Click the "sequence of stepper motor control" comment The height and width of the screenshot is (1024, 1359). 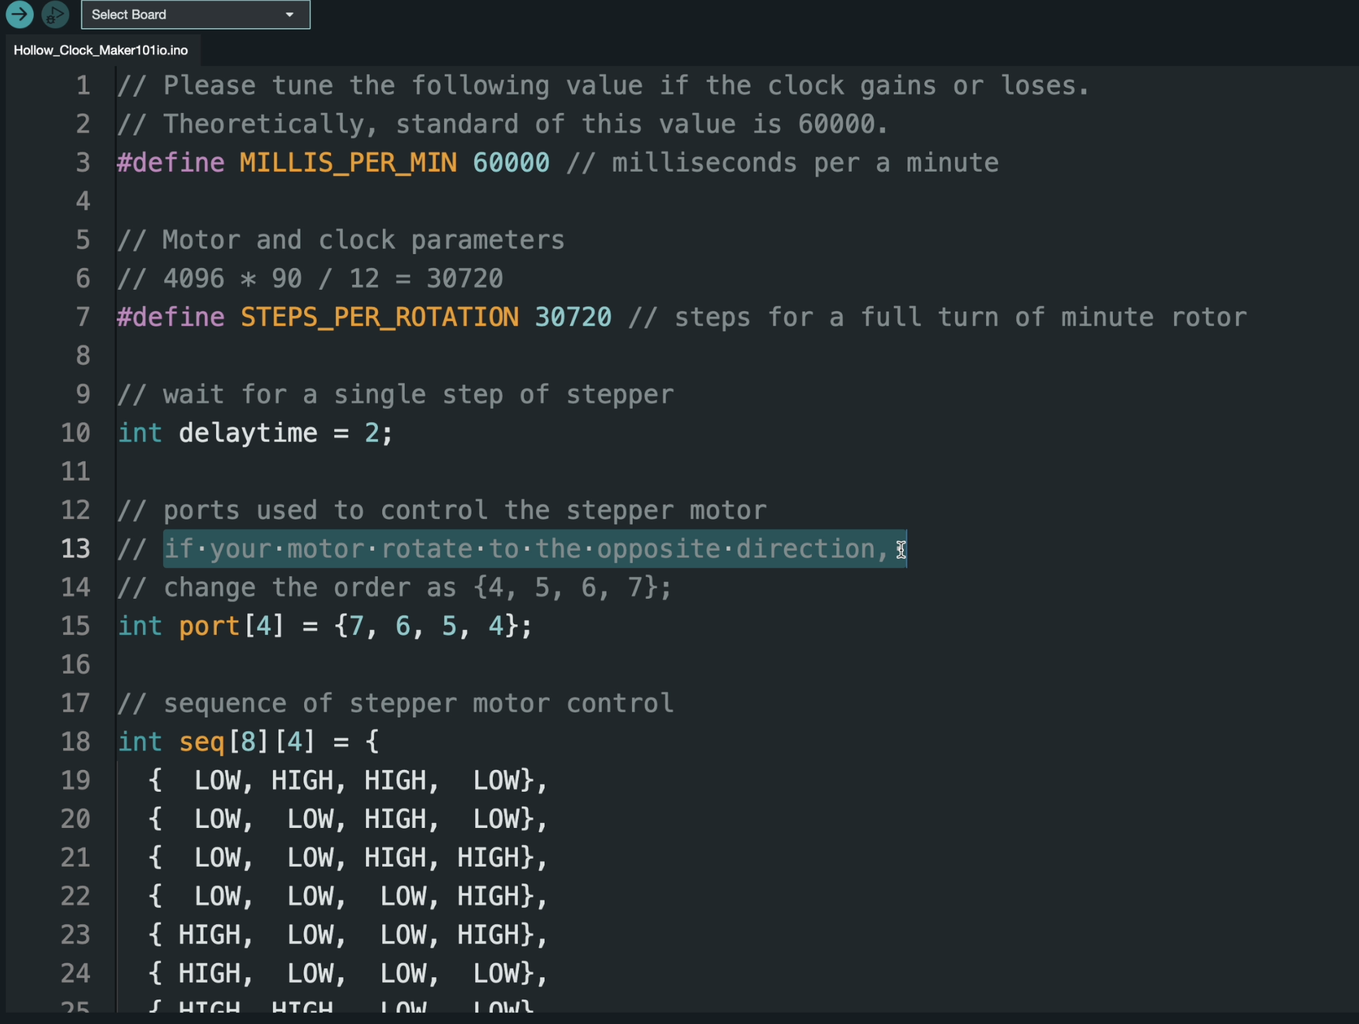coord(418,704)
